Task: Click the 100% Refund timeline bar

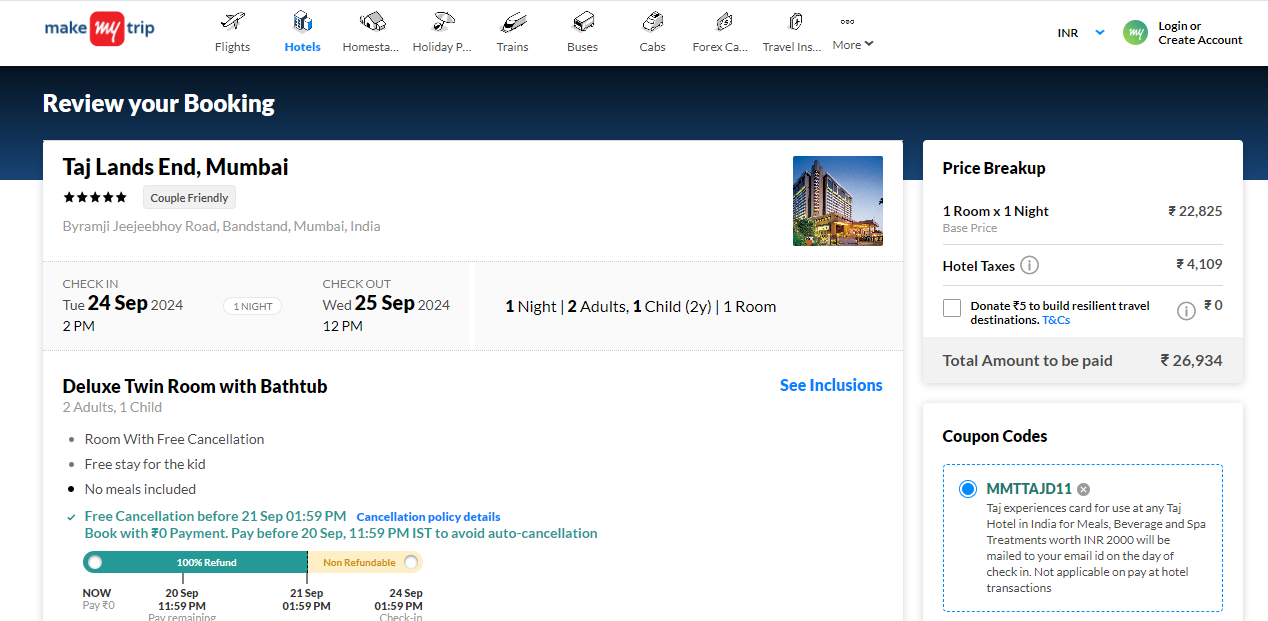Action: [196, 562]
